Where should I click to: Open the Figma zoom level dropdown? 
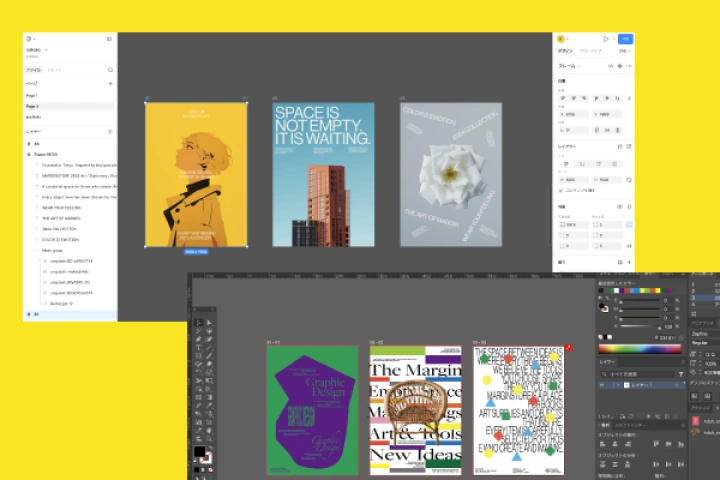(624, 51)
